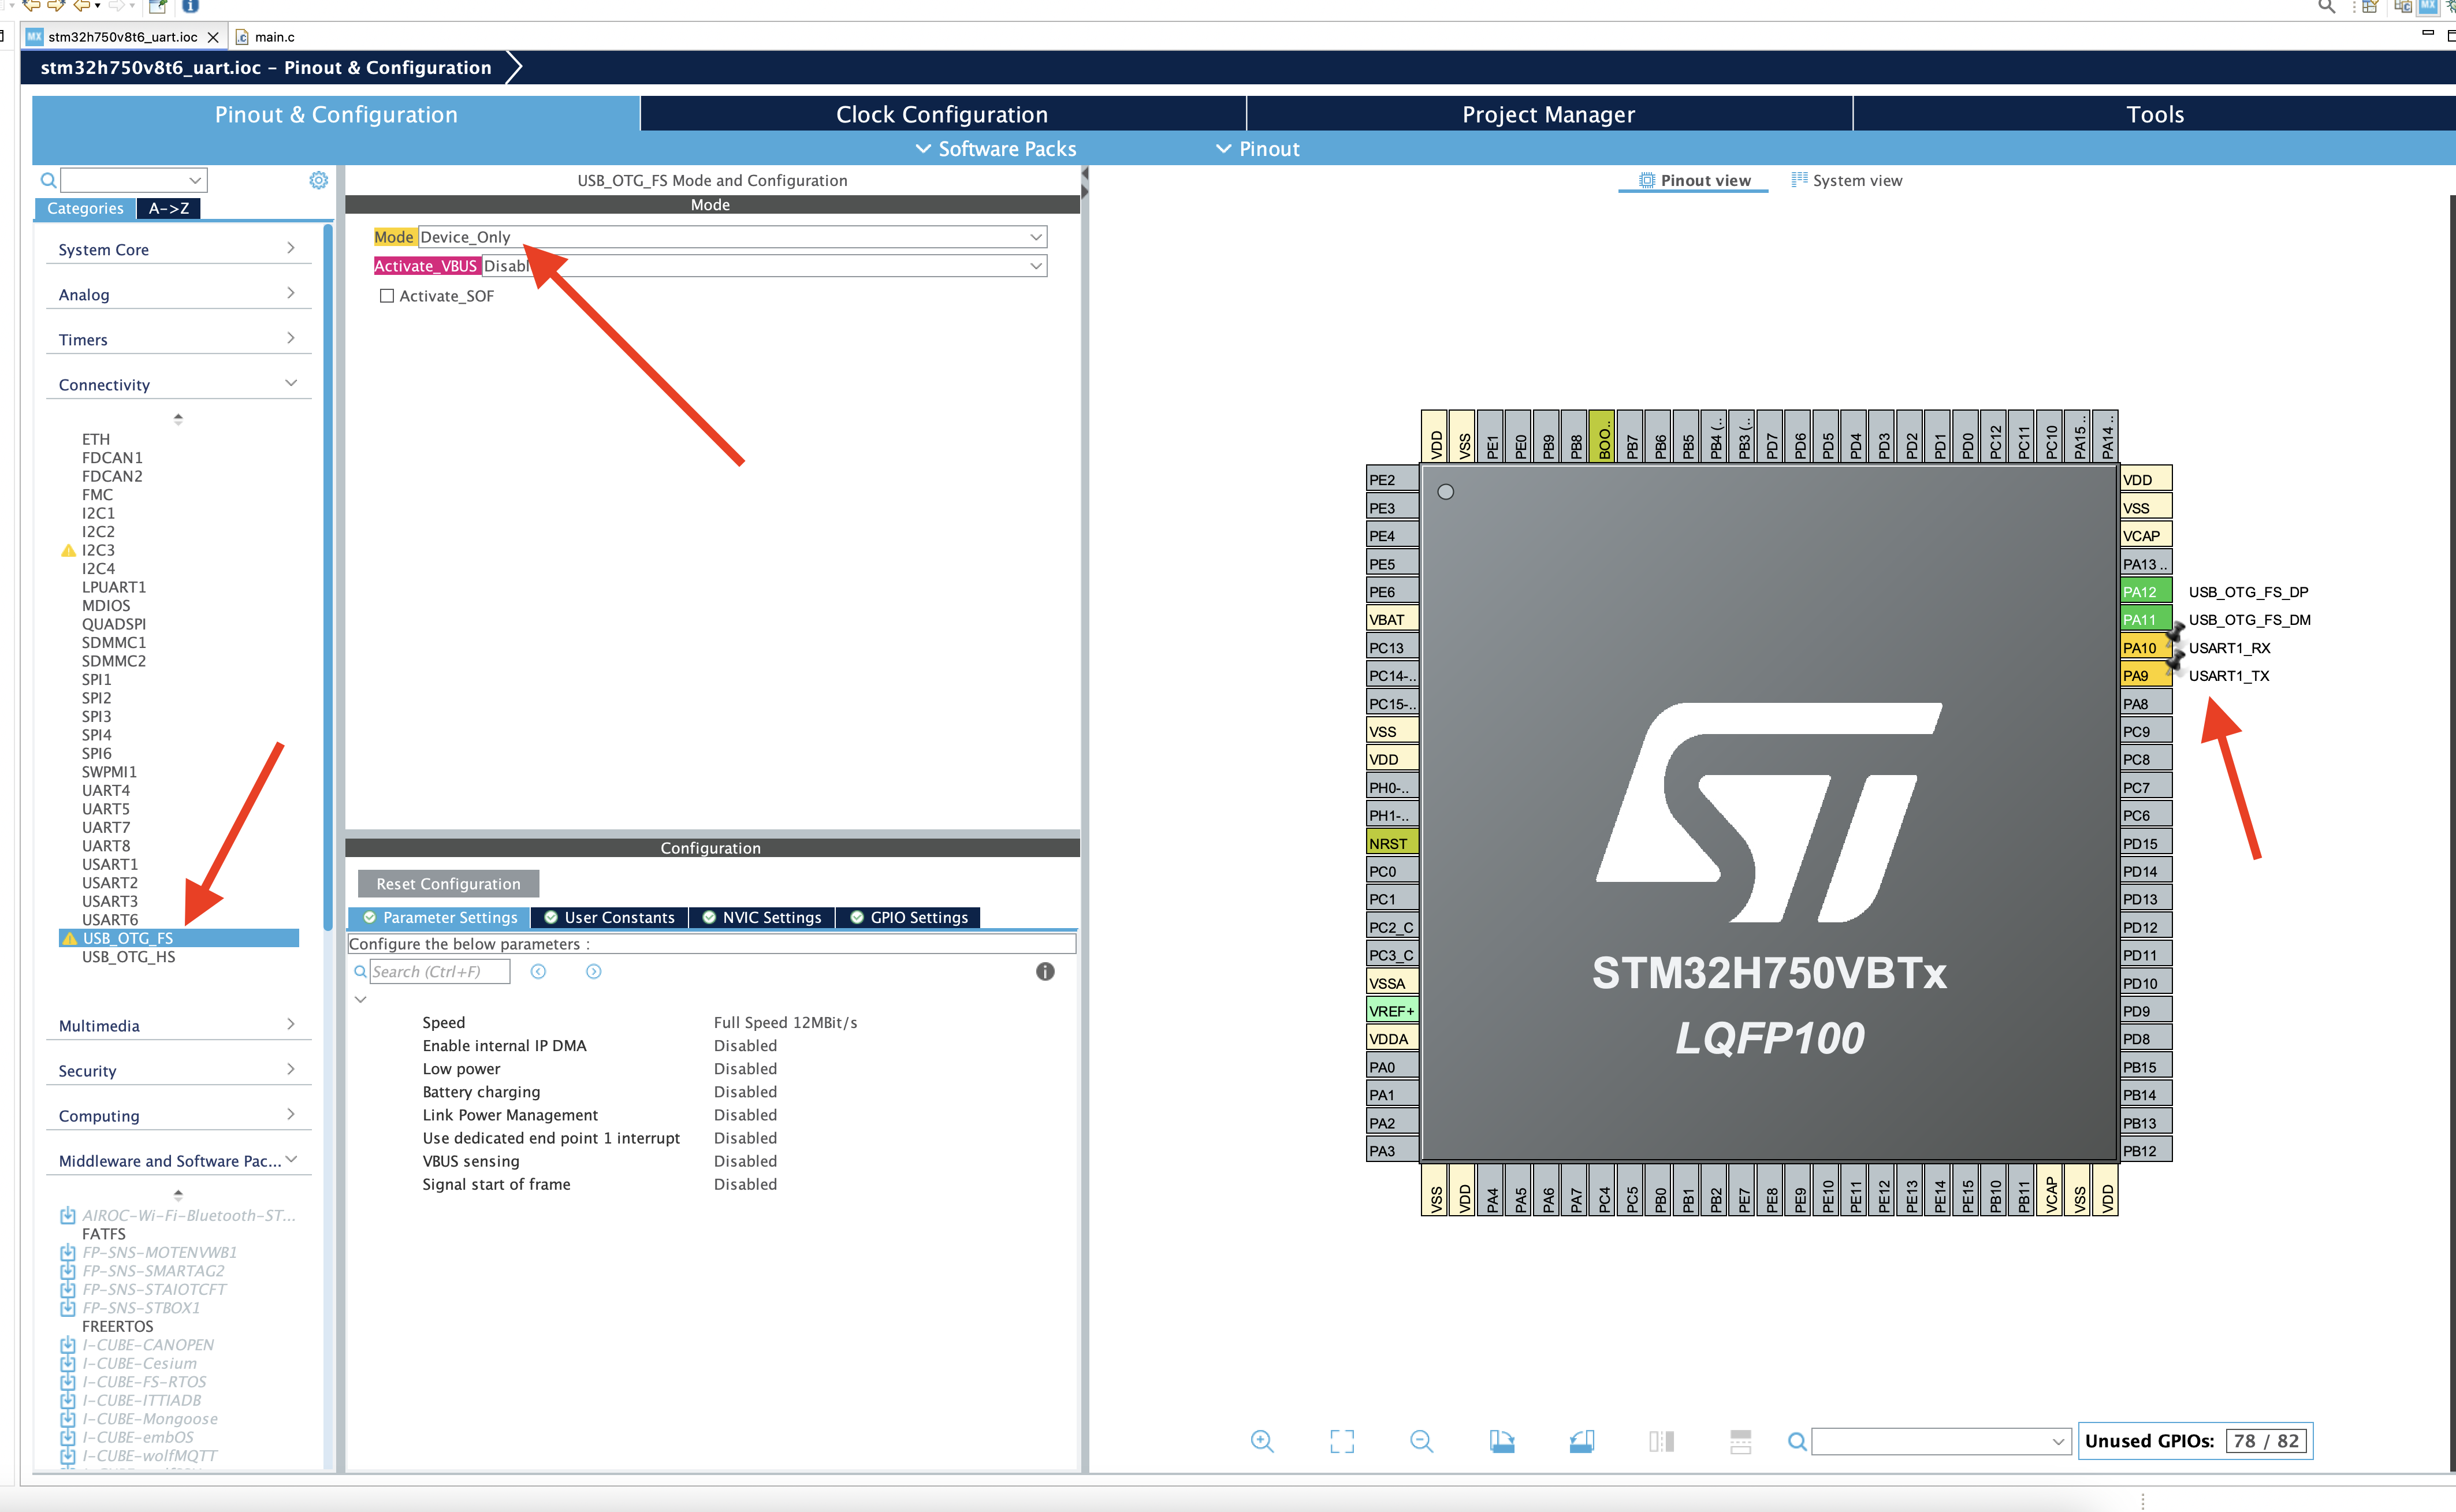The height and width of the screenshot is (1512, 2456).
Task: Click the I-CUBE-CANOPEN pack download icon
Action: point(68,1345)
